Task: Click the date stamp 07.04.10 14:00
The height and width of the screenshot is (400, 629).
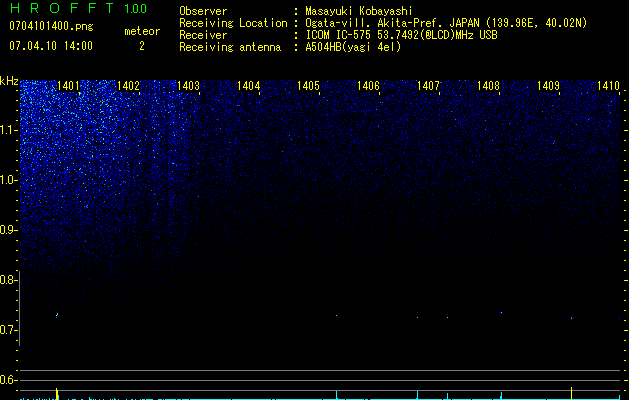Action: pos(51,46)
